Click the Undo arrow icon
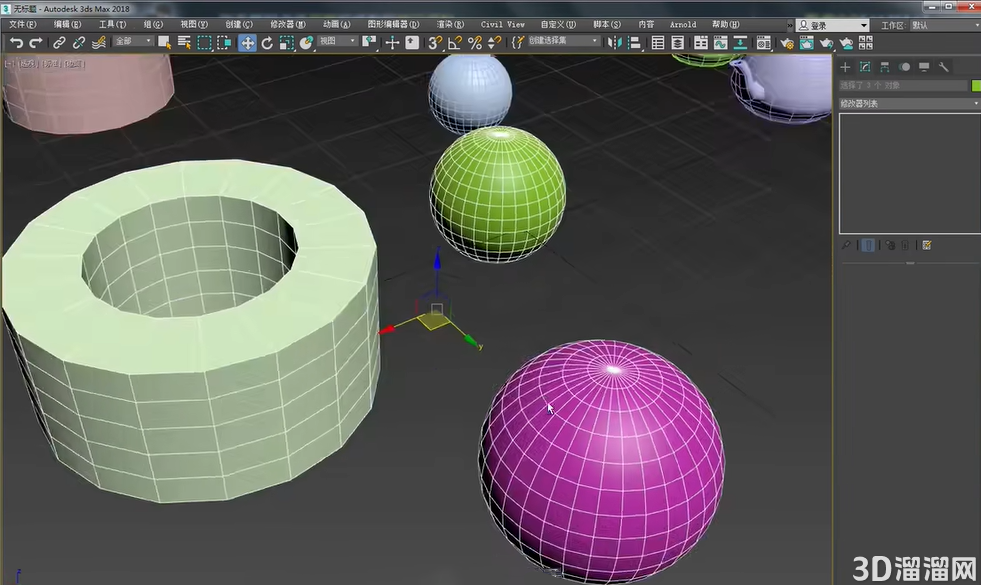 (16, 43)
